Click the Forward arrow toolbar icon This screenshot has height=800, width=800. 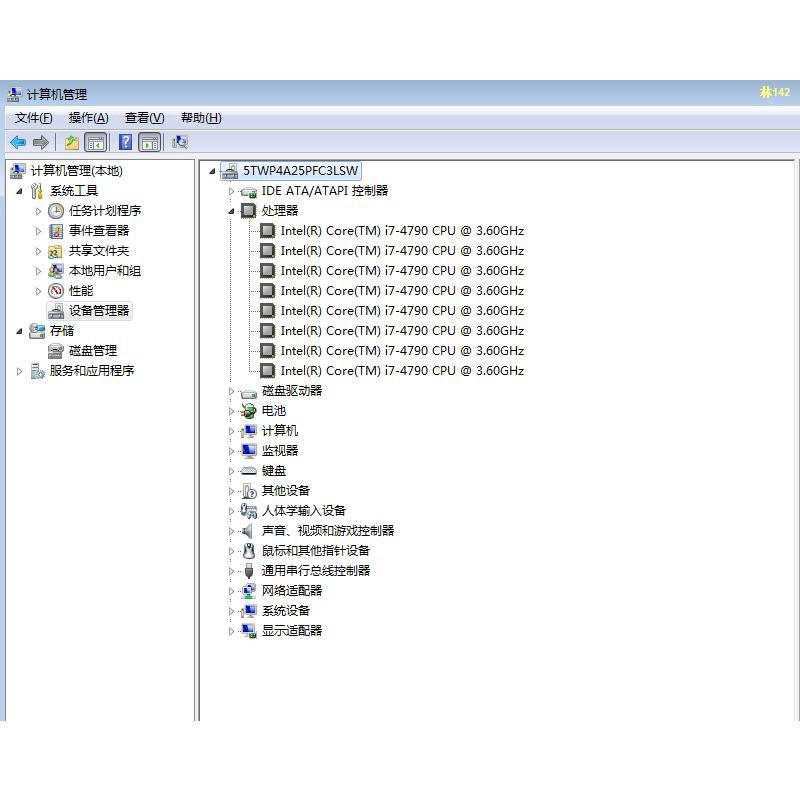tap(41, 142)
